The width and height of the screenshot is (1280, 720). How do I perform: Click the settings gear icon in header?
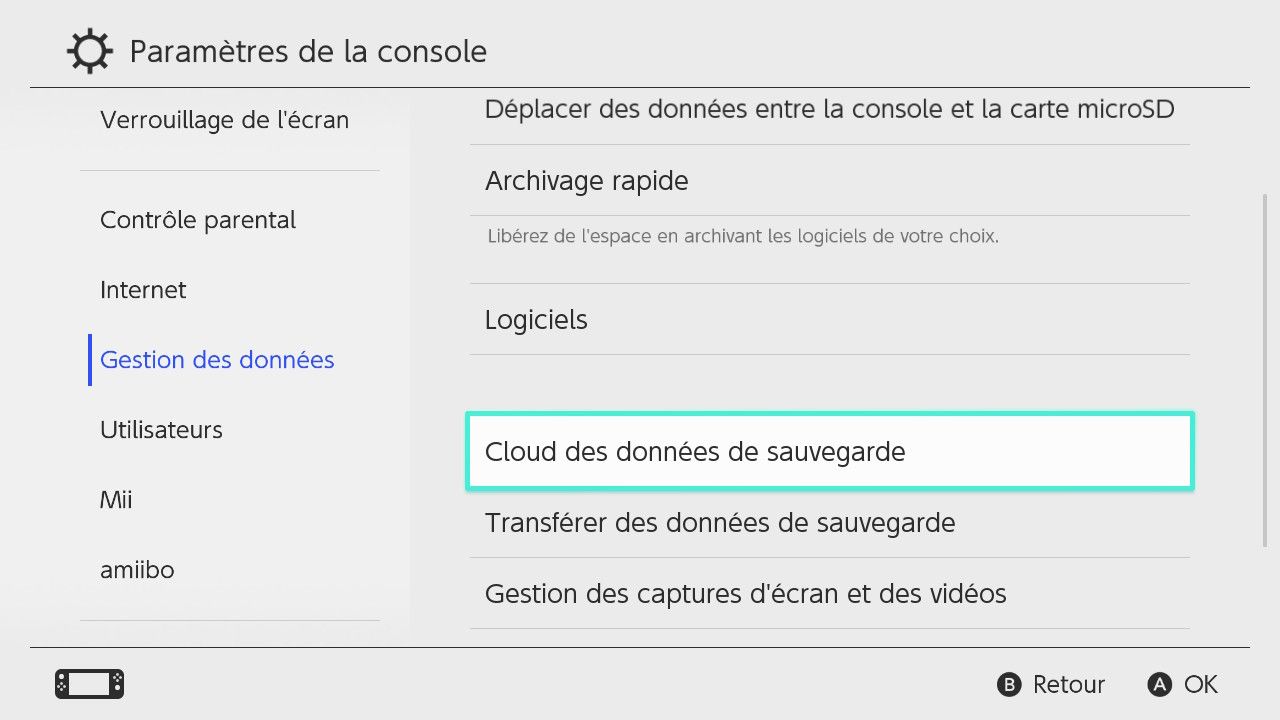[90, 51]
